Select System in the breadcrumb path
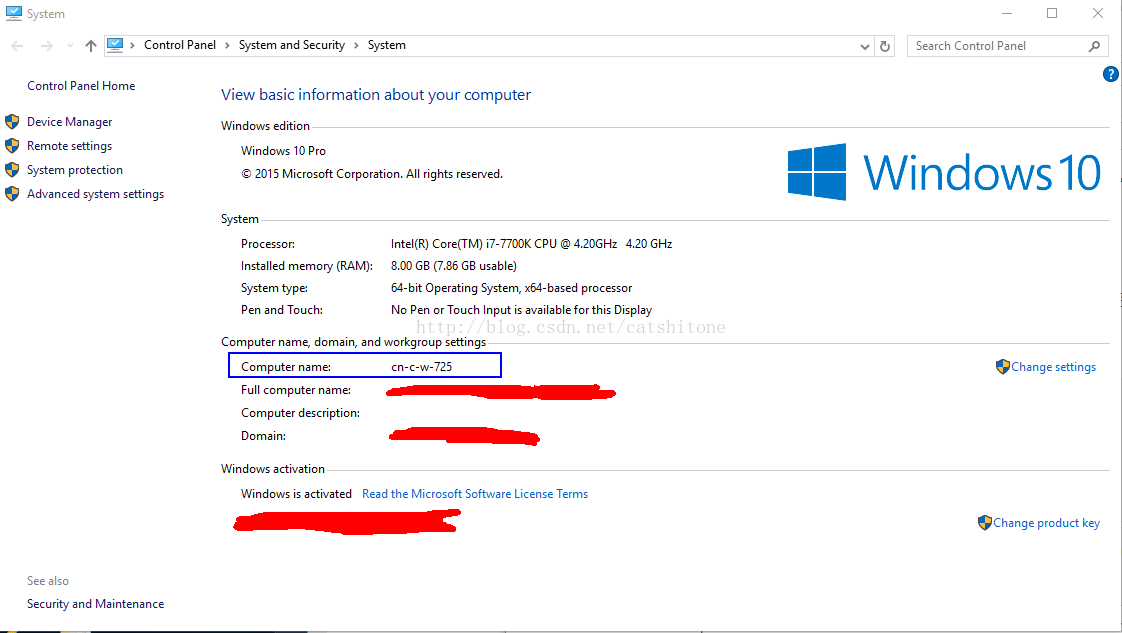Viewport: 1122px width, 633px height. click(x=386, y=45)
